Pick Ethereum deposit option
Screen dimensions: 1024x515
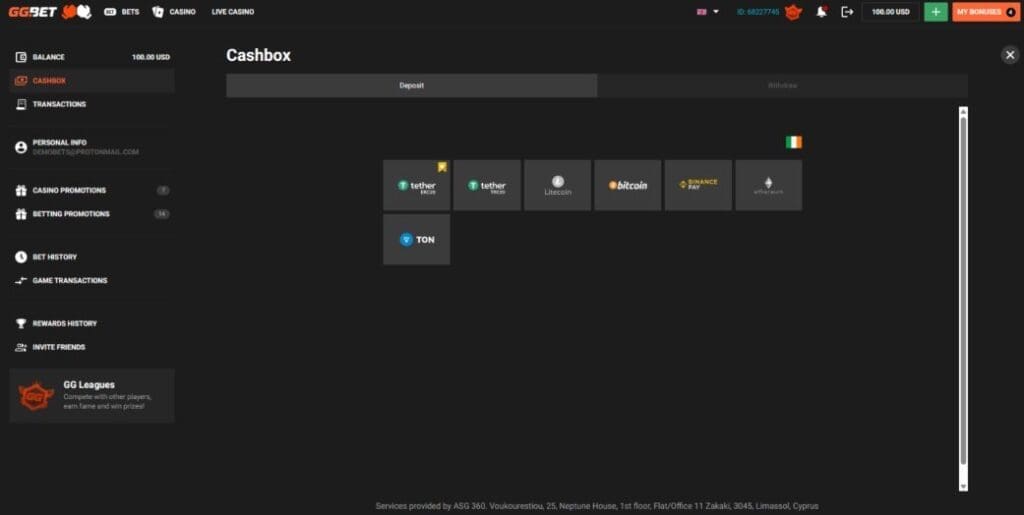[x=768, y=185]
